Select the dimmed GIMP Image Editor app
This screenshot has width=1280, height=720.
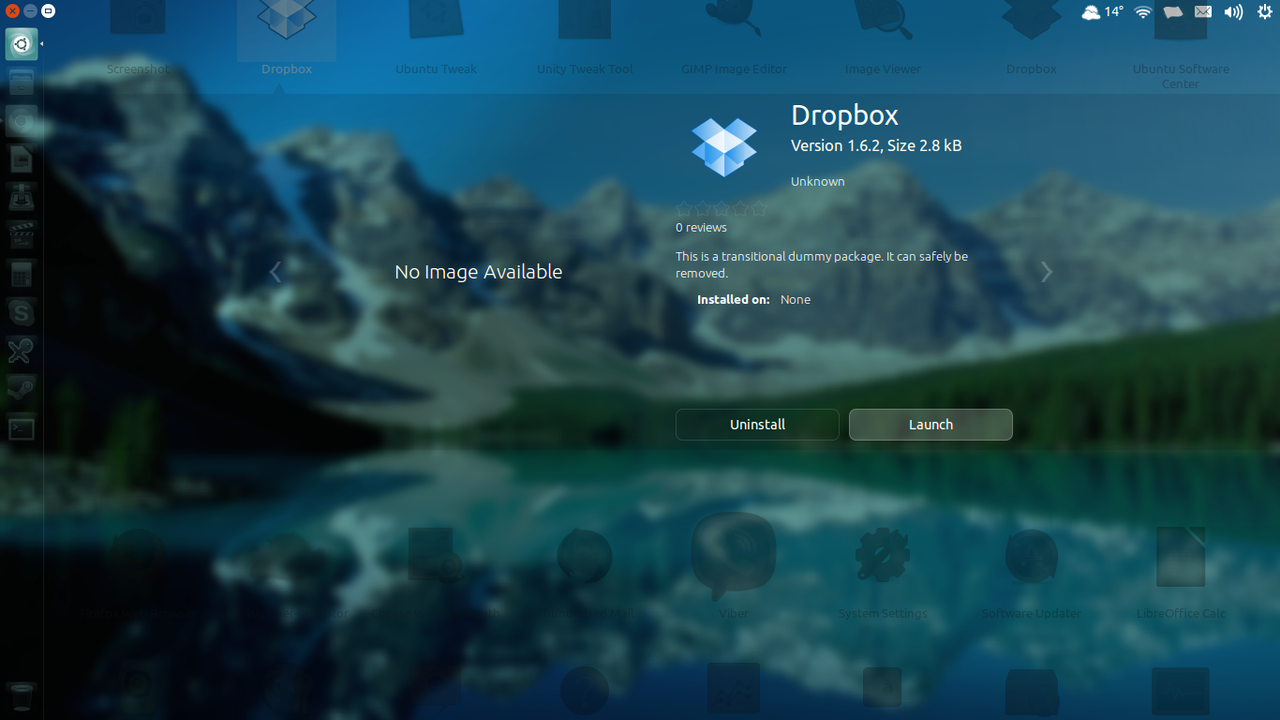coord(734,38)
